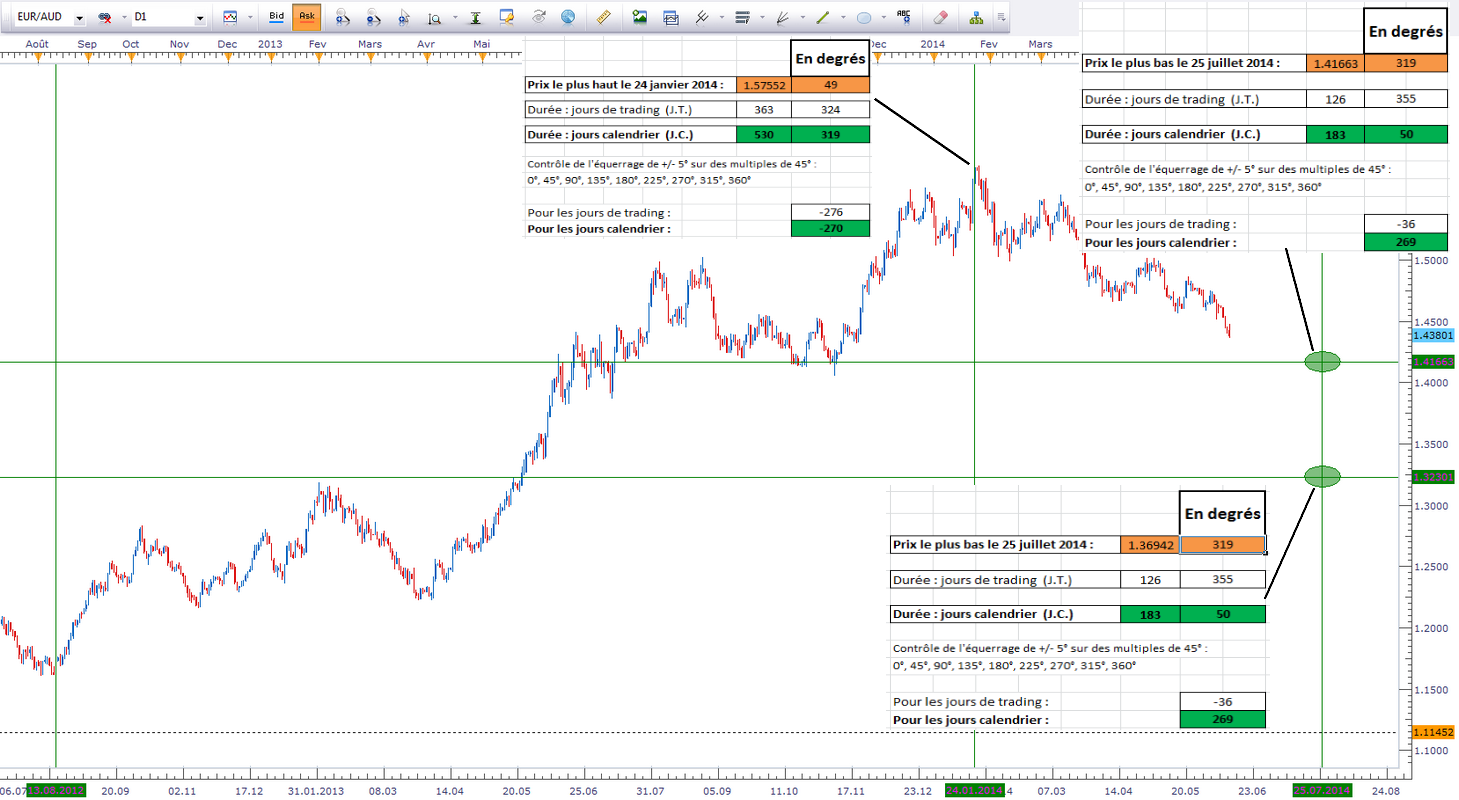The width and height of the screenshot is (1459, 800).
Task: Expand the chart type dropdown arrow
Action: (249, 18)
